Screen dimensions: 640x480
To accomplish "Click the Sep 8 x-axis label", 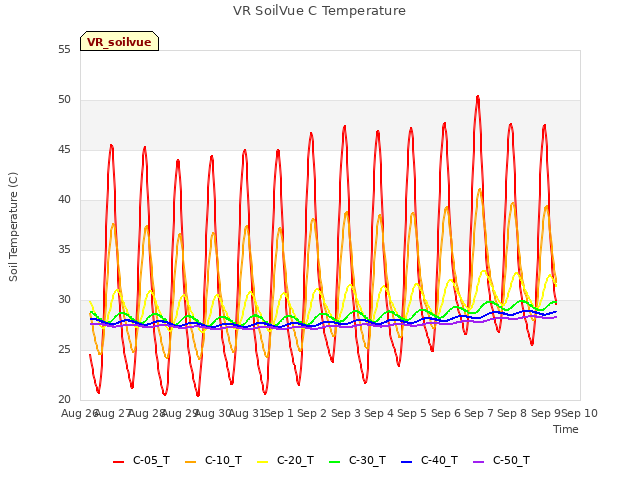I will (512, 413).
